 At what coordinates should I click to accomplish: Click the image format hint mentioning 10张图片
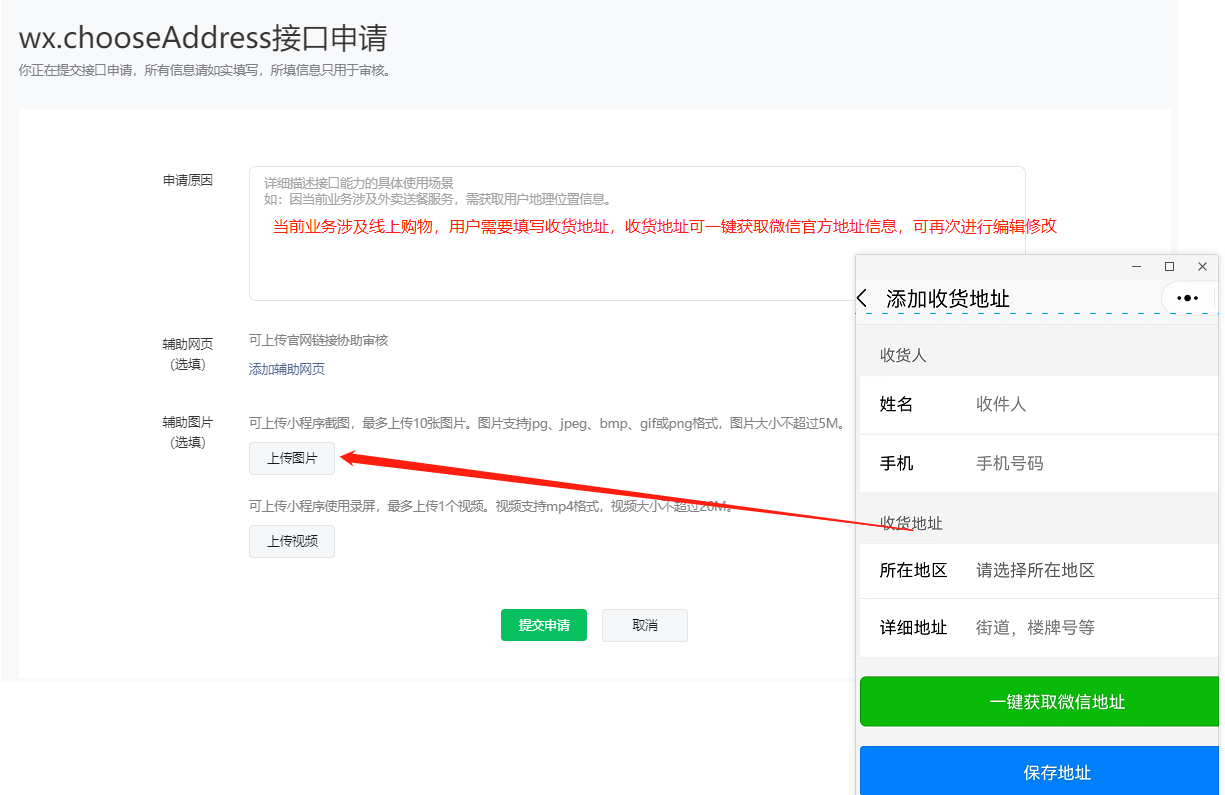click(547, 423)
